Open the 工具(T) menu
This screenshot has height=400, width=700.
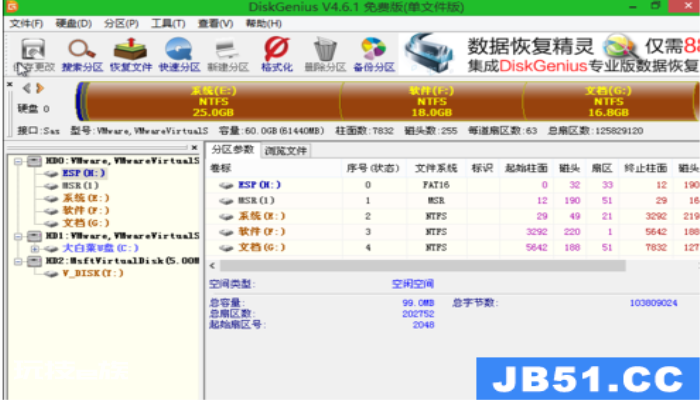[168, 23]
